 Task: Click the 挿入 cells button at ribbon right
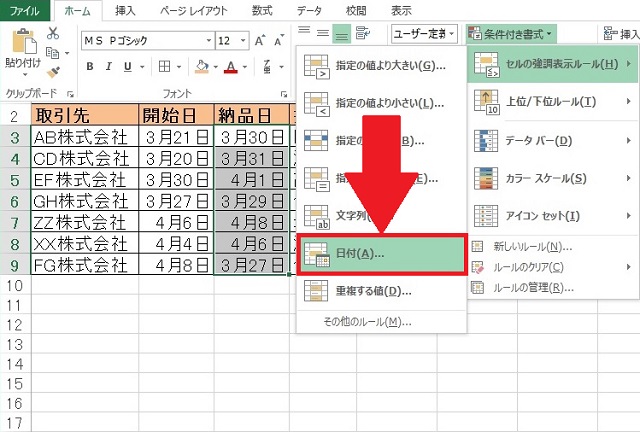tap(621, 33)
